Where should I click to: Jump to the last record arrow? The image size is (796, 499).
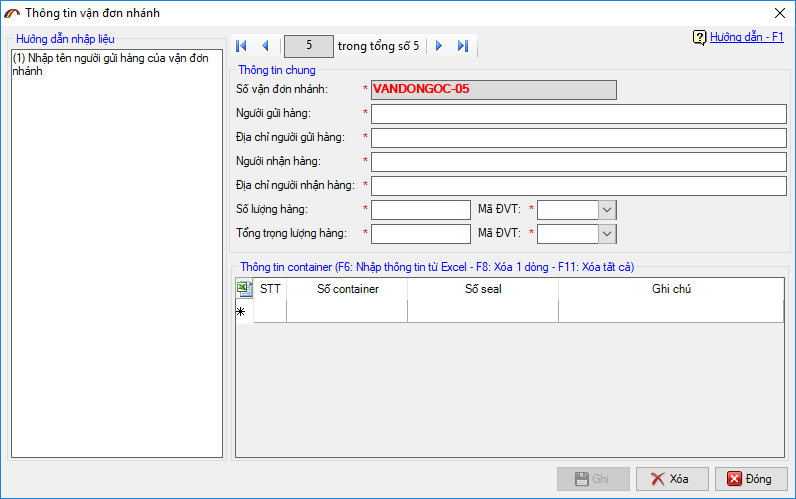[x=462, y=46]
